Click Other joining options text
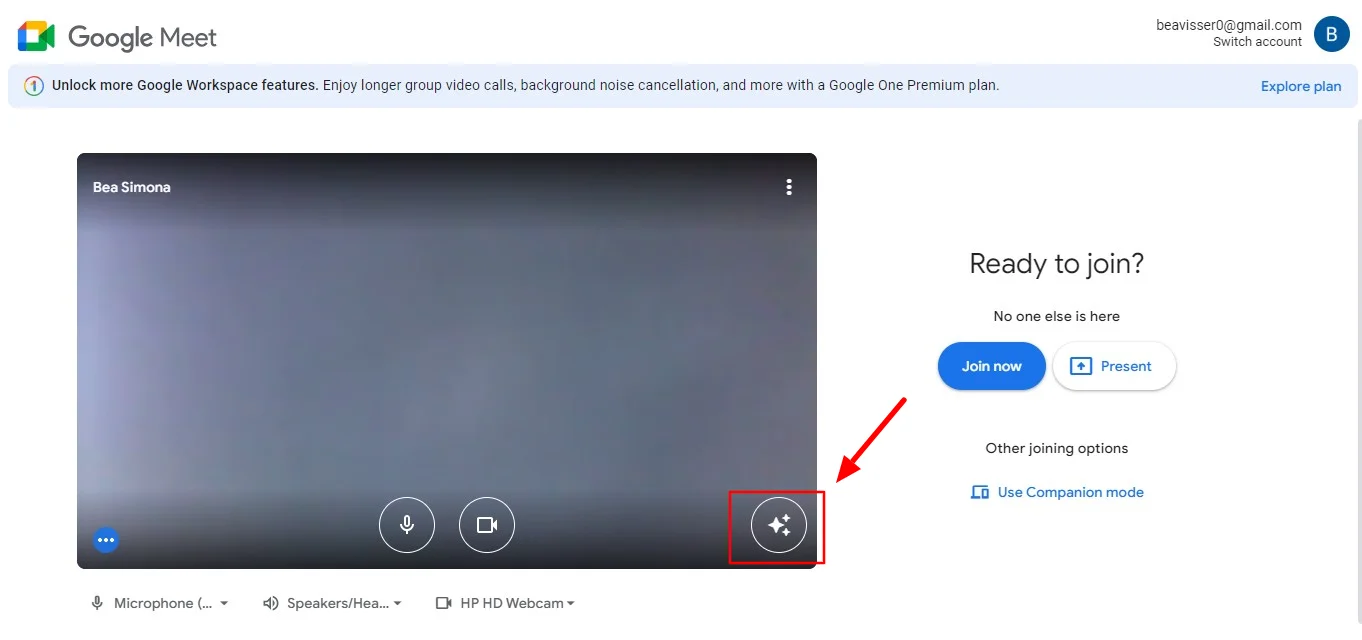Viewport: 1362px width, 640px height. tap(1057, 448)
